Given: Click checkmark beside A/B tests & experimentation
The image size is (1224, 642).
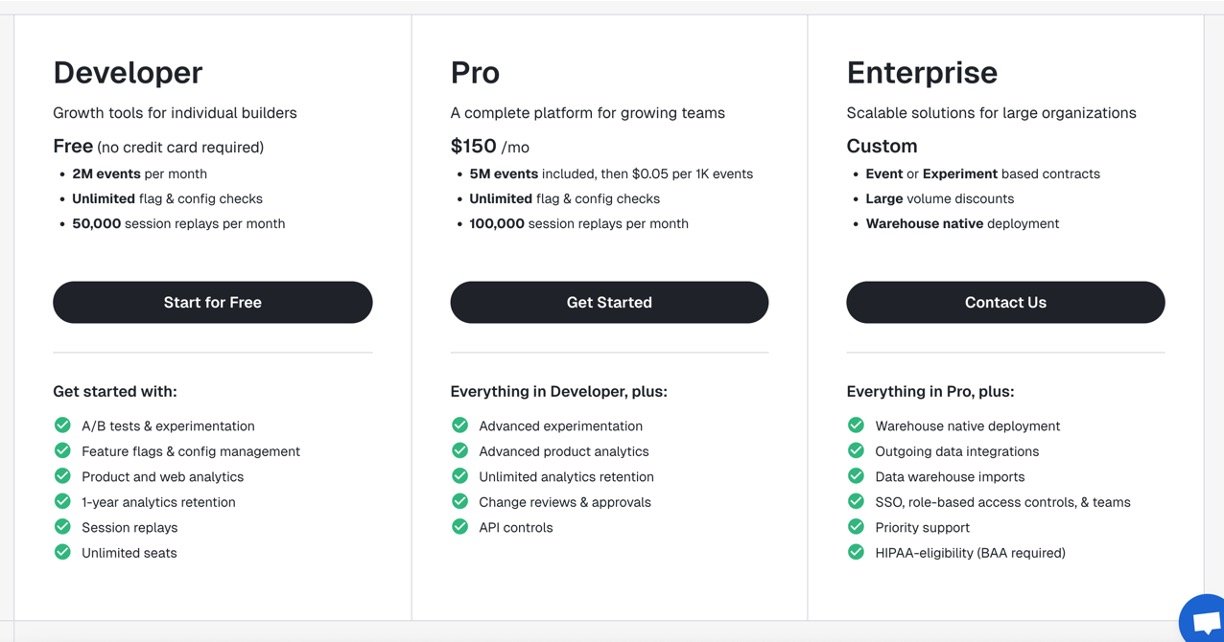Looking at the screenshot, I should coord(62,425).
